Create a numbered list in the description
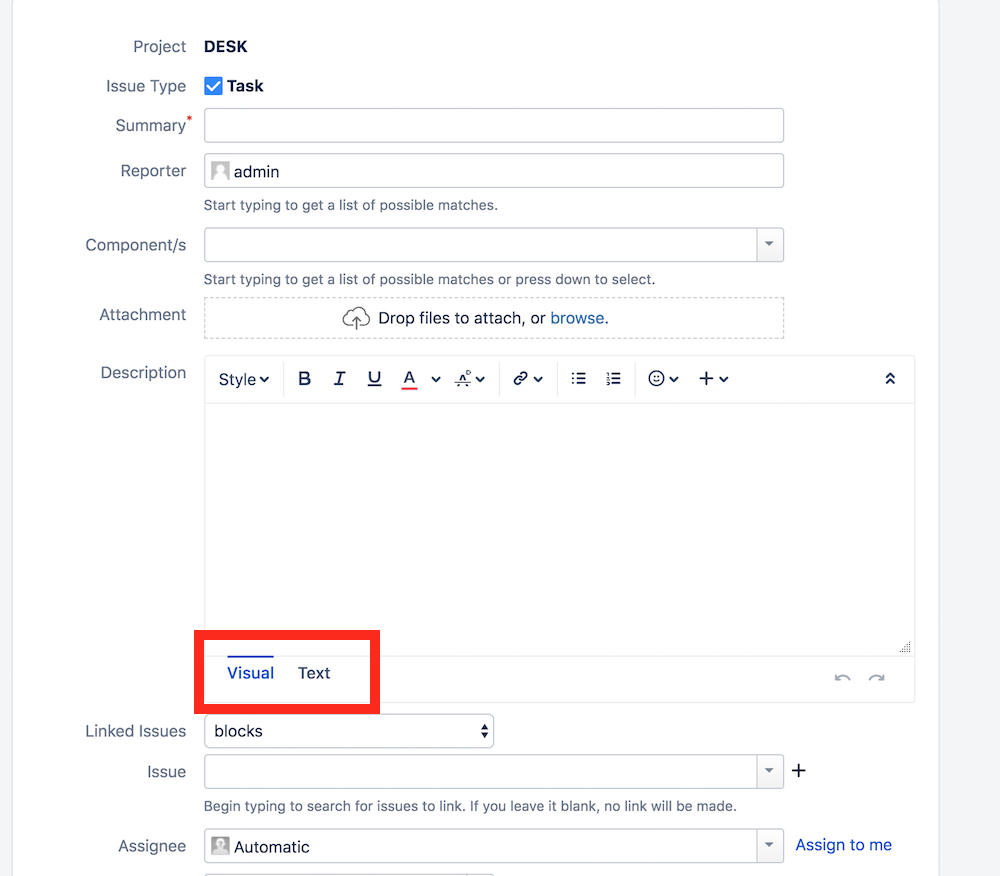1000x876 pixels. [x=613, y=378]
